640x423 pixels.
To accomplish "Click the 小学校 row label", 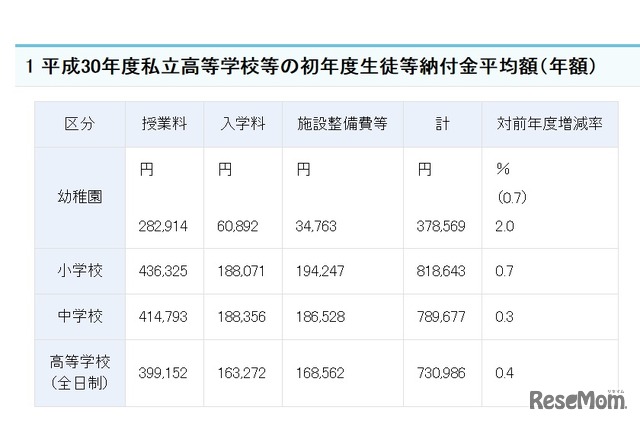I will pyautogui.click(x=80, y=271).
